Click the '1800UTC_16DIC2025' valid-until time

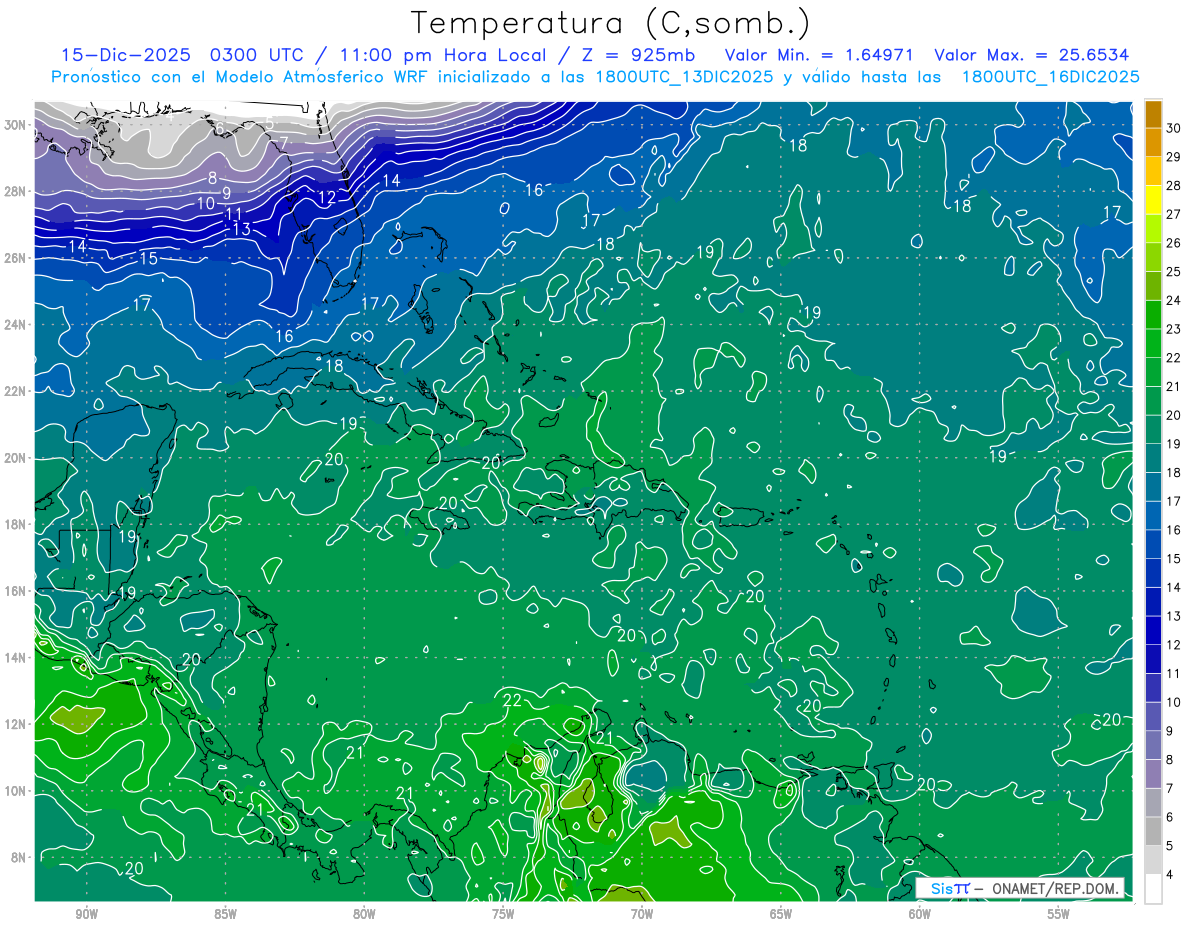1051,76
